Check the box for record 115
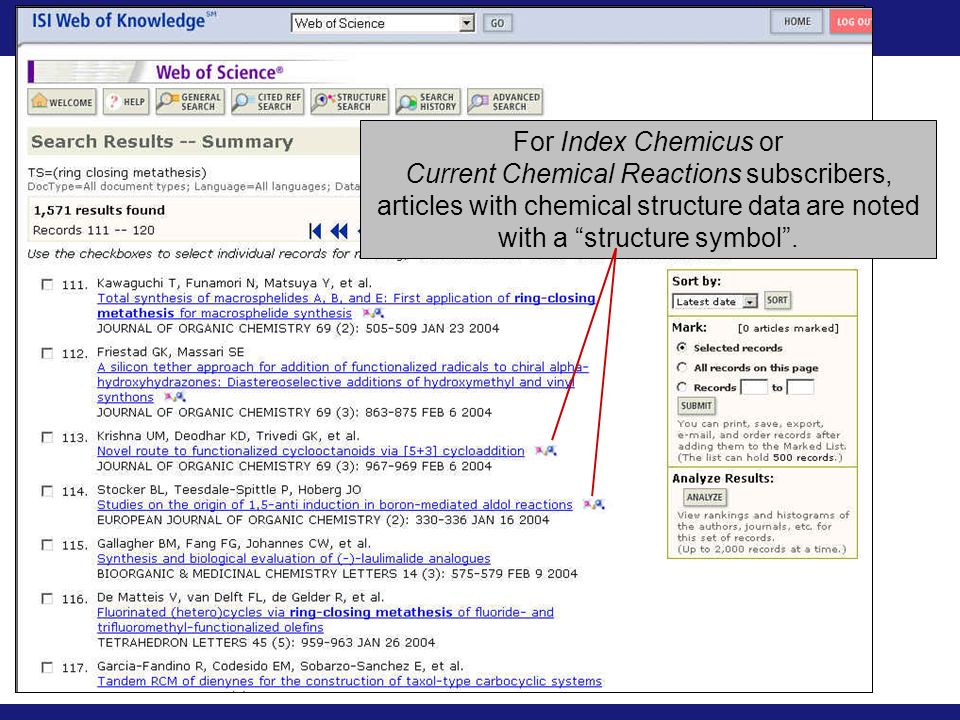960x720 pixels. coord(47,545)
